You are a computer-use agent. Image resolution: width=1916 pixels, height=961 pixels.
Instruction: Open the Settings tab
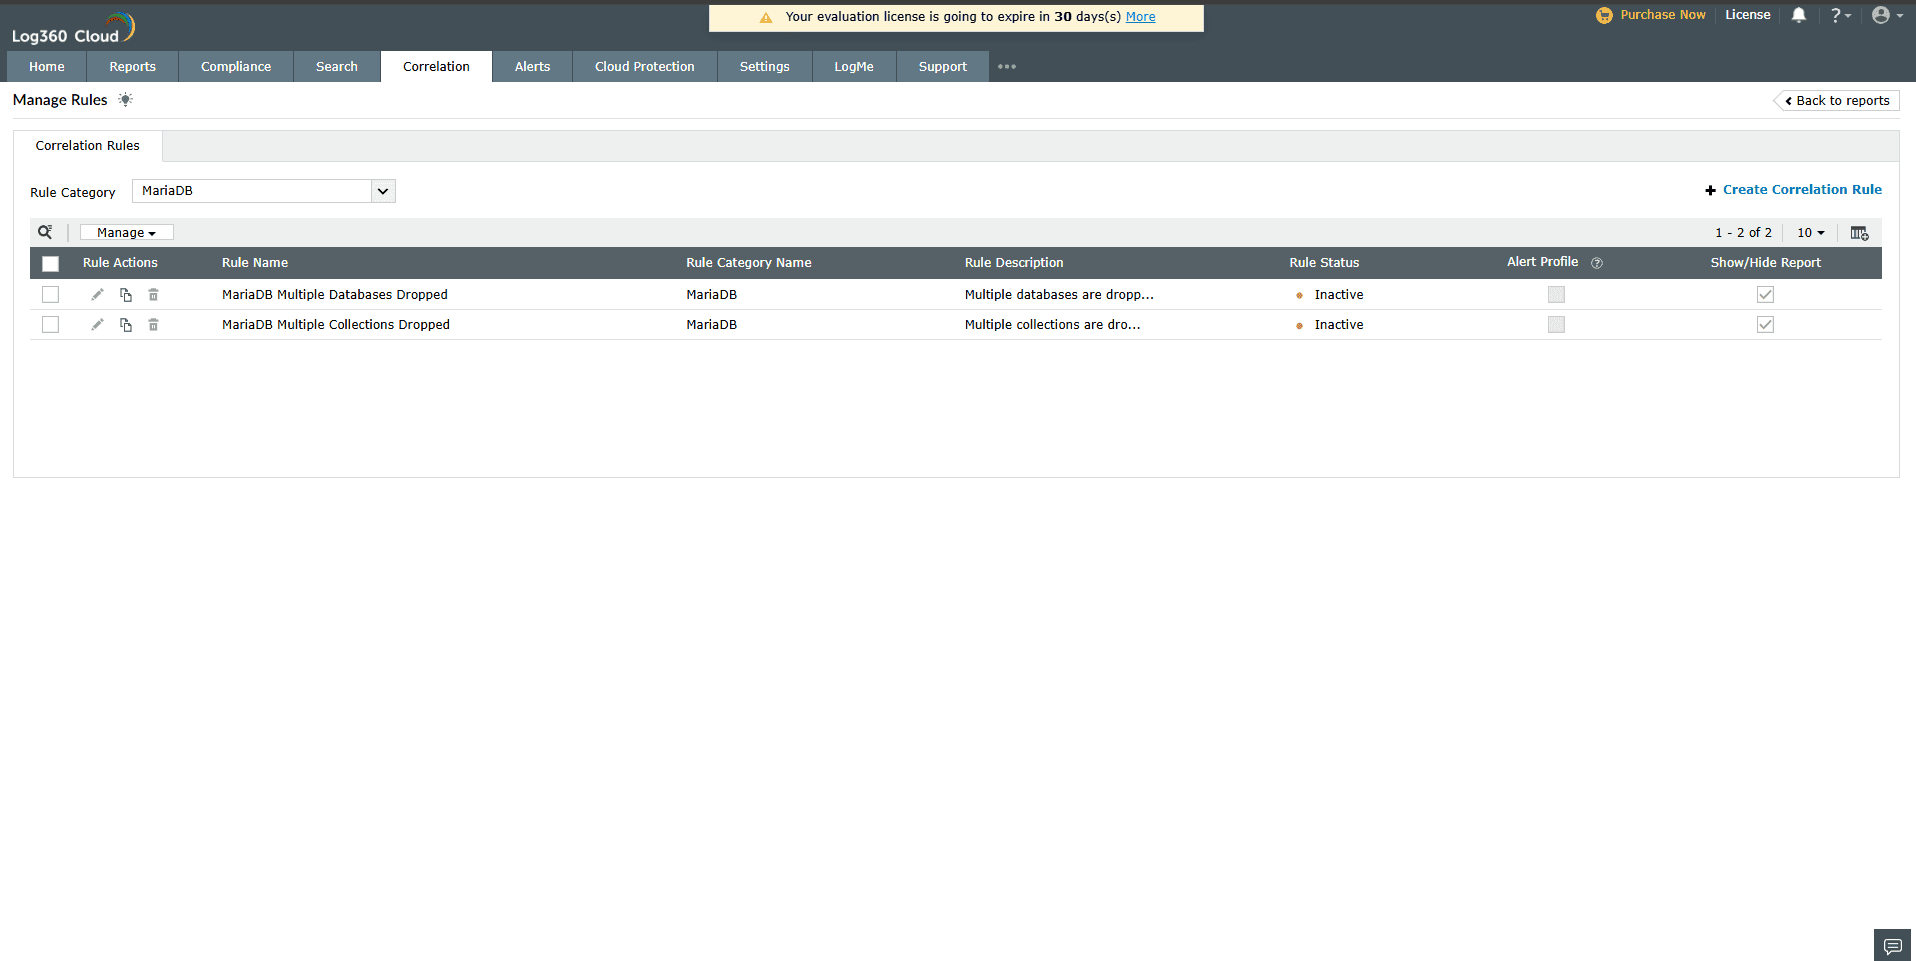point(765,67)
